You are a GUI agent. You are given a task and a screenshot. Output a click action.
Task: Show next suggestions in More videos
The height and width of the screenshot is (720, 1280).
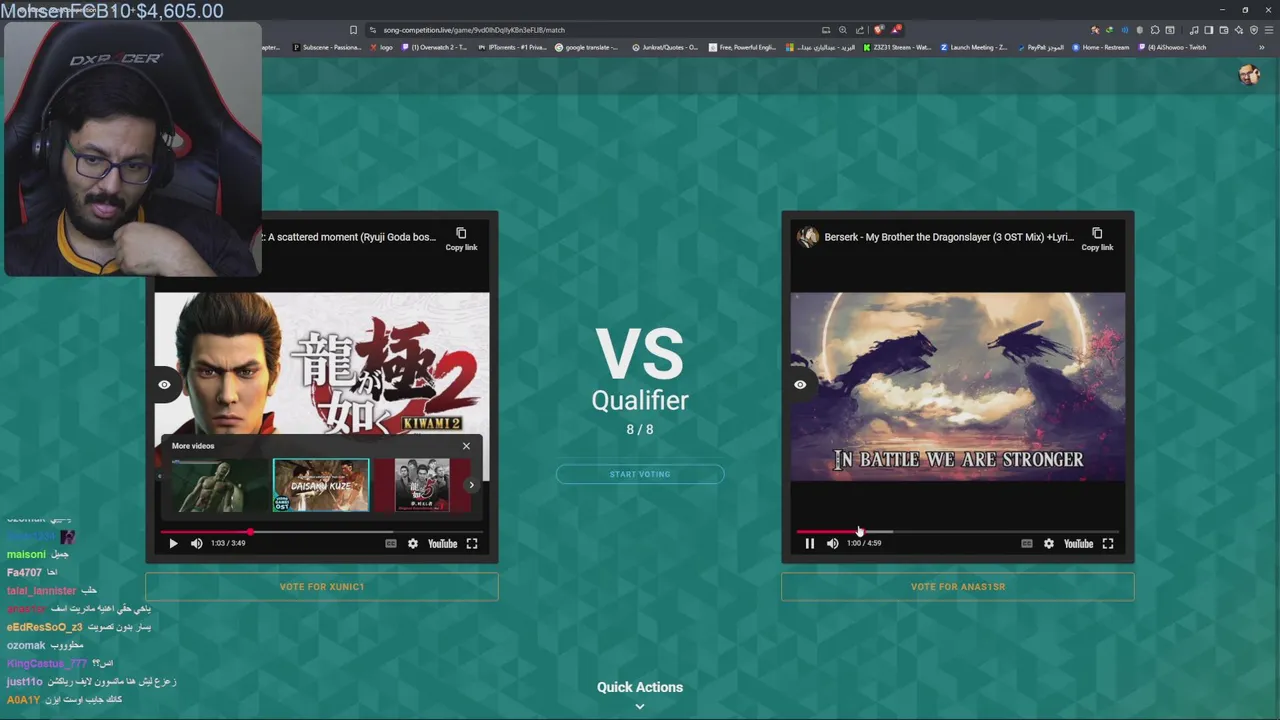click(x=472, y=485)
